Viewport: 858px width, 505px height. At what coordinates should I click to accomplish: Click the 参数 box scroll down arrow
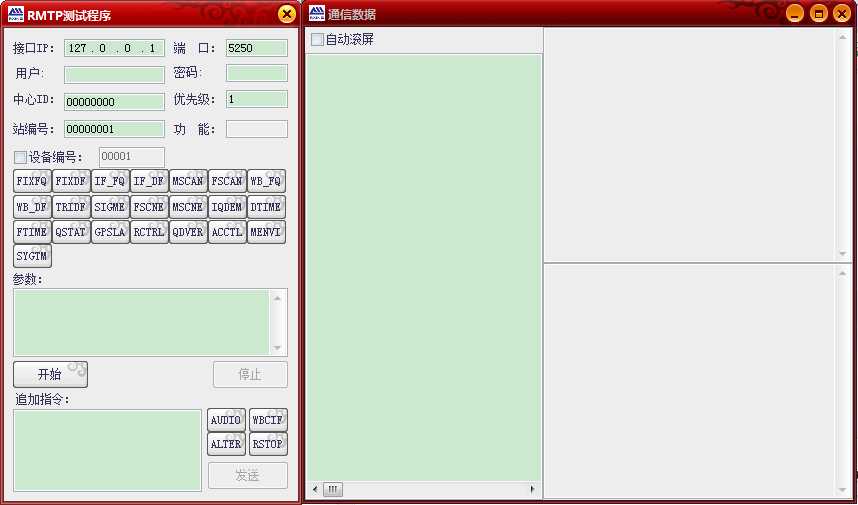[x=277, y=348]
